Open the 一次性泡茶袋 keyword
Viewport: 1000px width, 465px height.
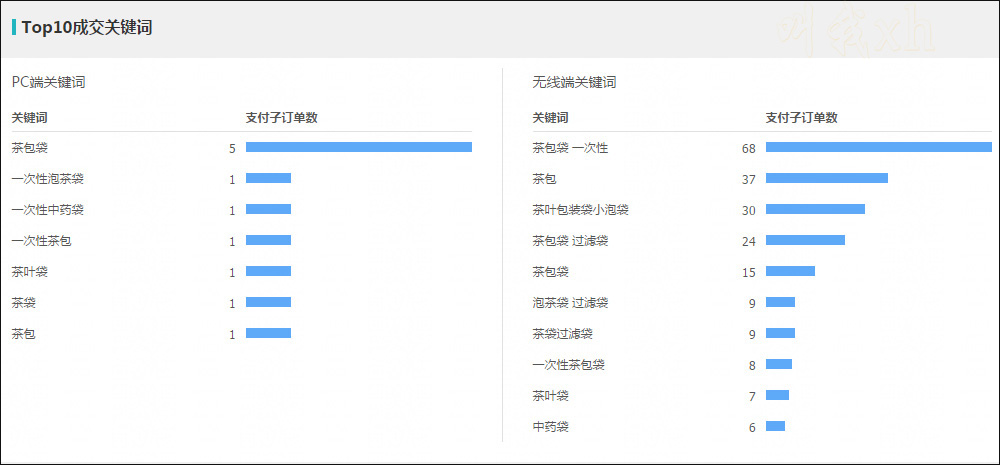pyautogui.click(x=47, y=179)
